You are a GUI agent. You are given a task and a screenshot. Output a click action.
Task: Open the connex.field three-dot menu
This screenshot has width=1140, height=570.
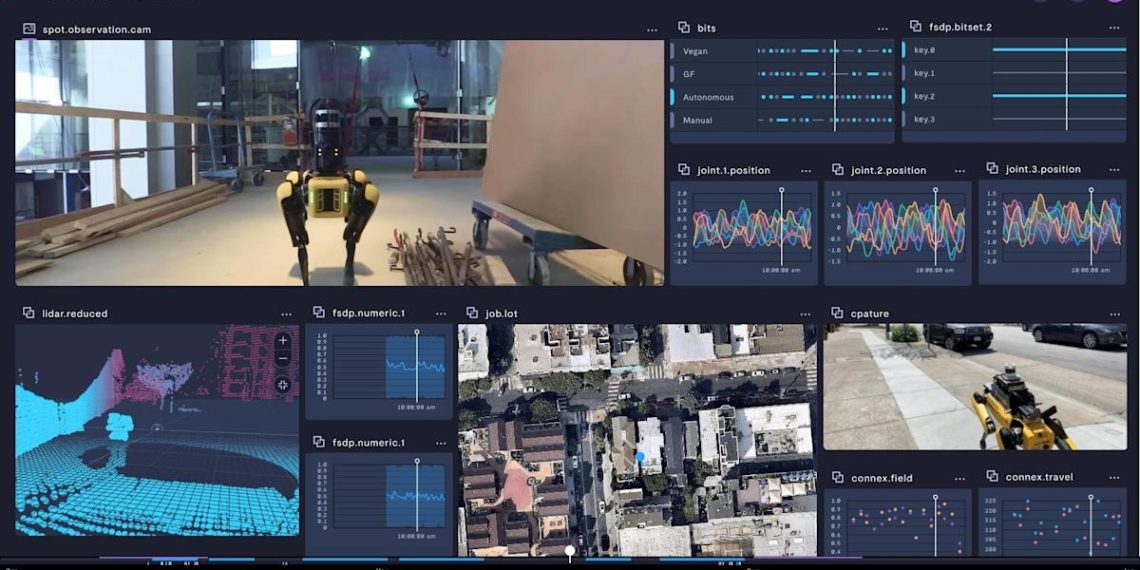tap(960, 478)
